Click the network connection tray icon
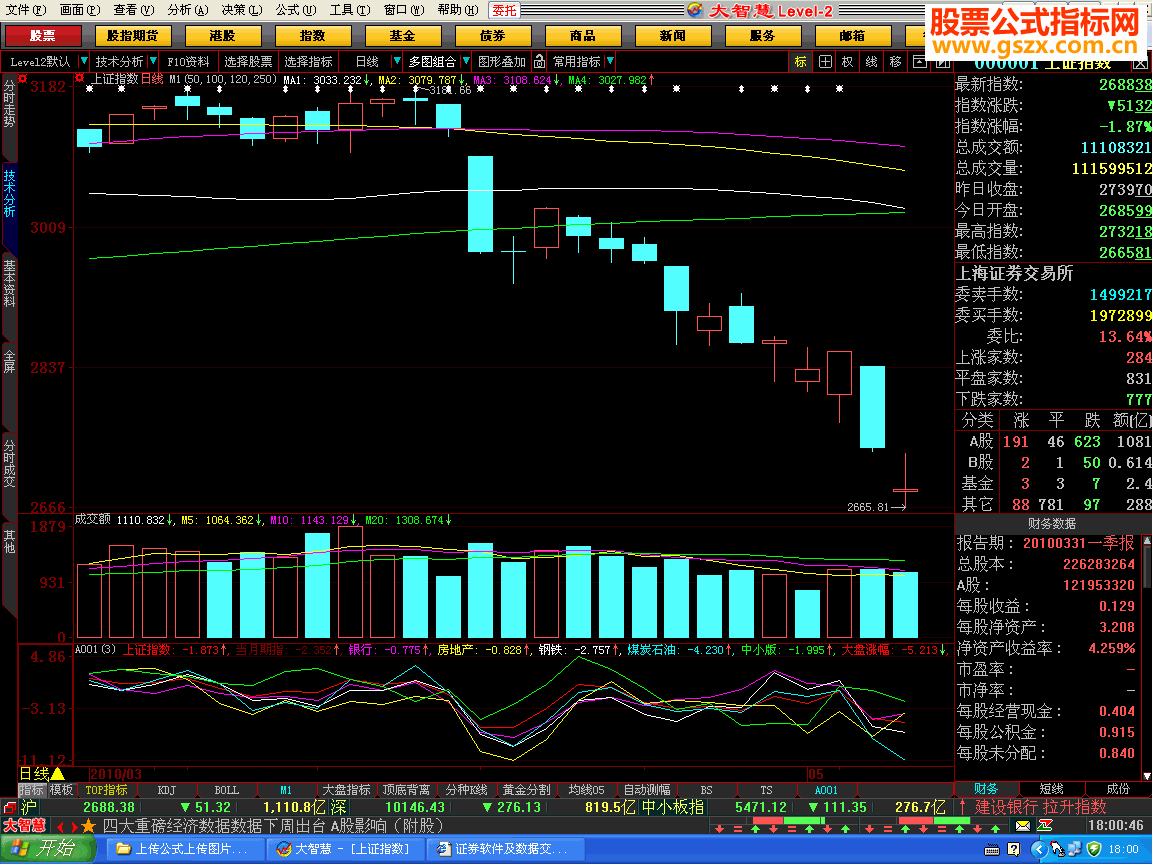Image resolution: width=1152 pixels, height=864 pixels. pyautogui.click(x=1075, y=849)
